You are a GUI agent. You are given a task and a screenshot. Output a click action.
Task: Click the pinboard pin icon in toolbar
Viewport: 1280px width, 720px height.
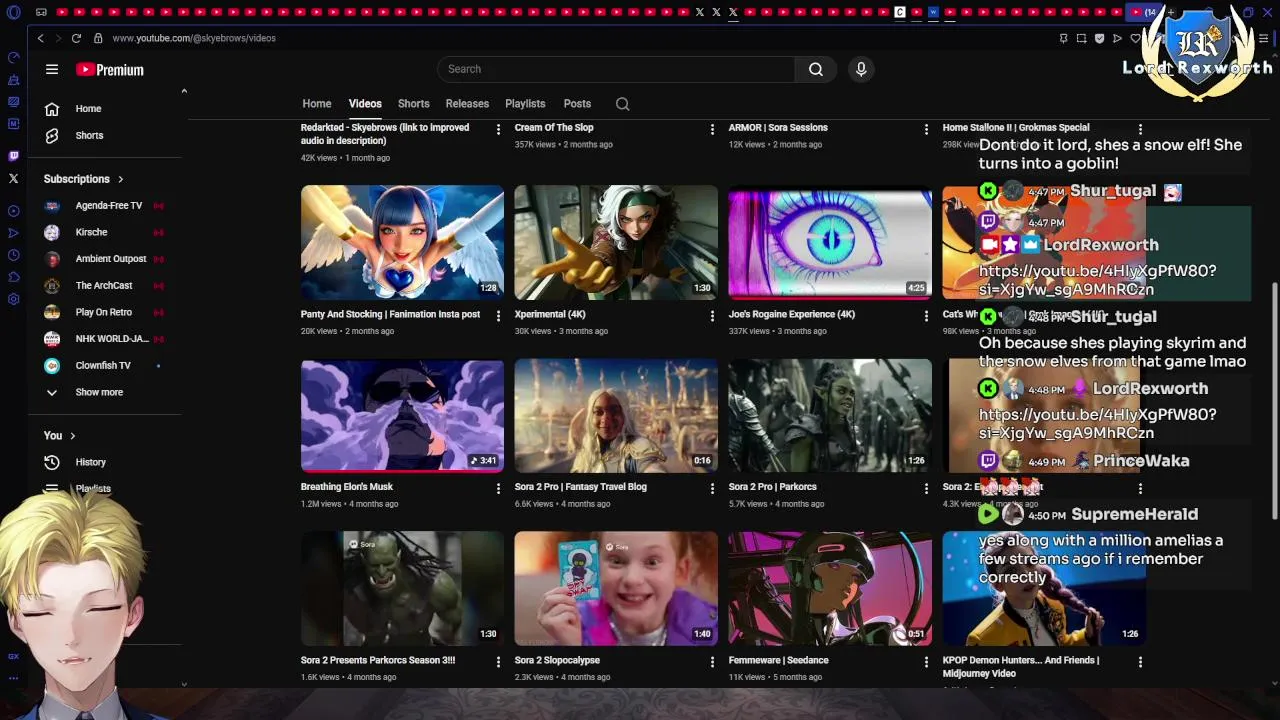1063,38
